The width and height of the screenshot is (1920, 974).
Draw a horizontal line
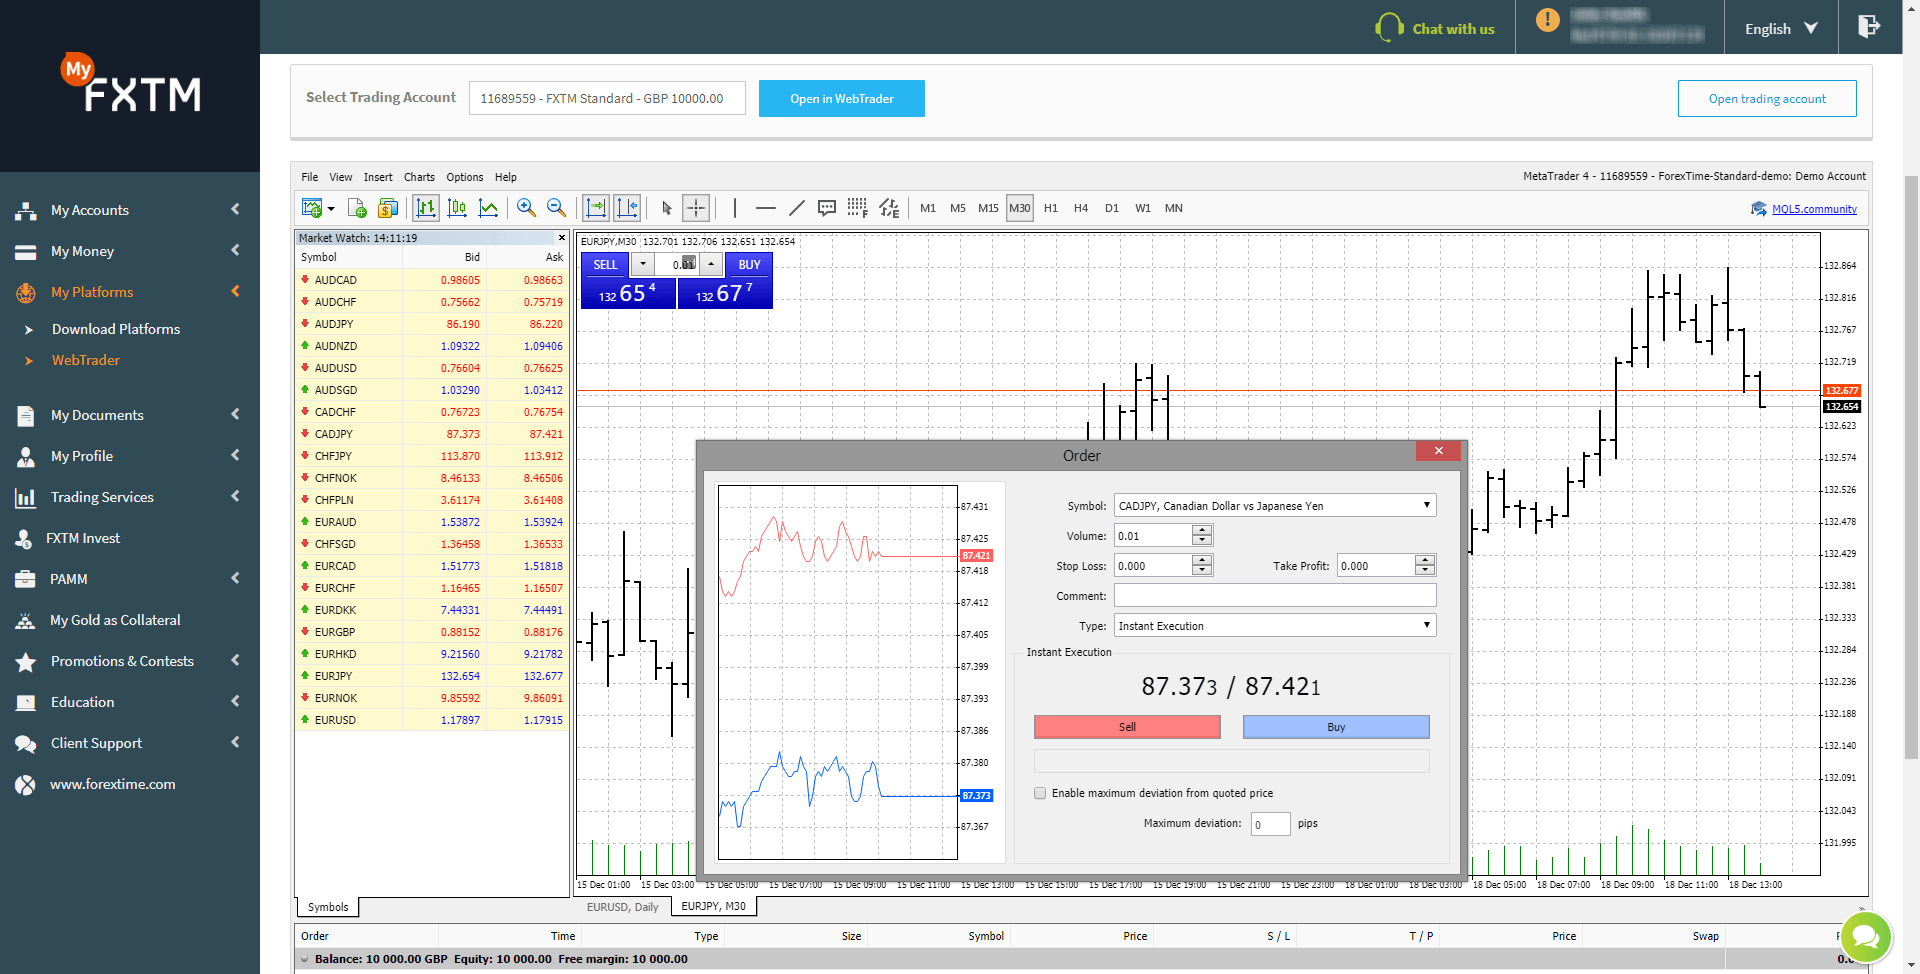[x=766, y=208]
